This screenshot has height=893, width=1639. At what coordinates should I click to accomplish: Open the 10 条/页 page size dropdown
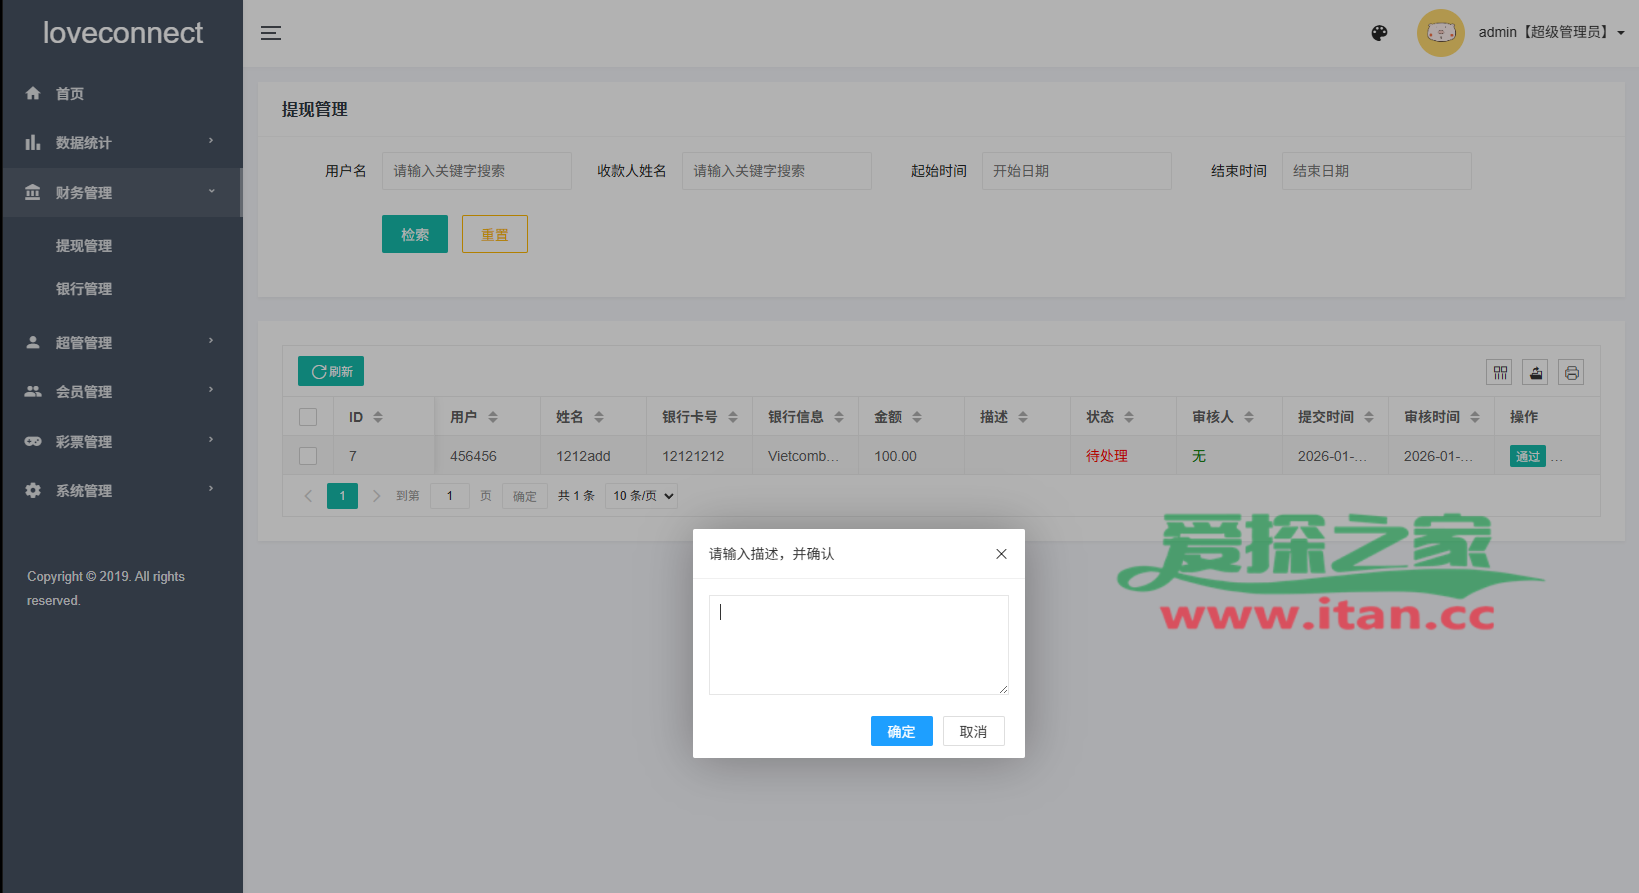pos(643,496)
